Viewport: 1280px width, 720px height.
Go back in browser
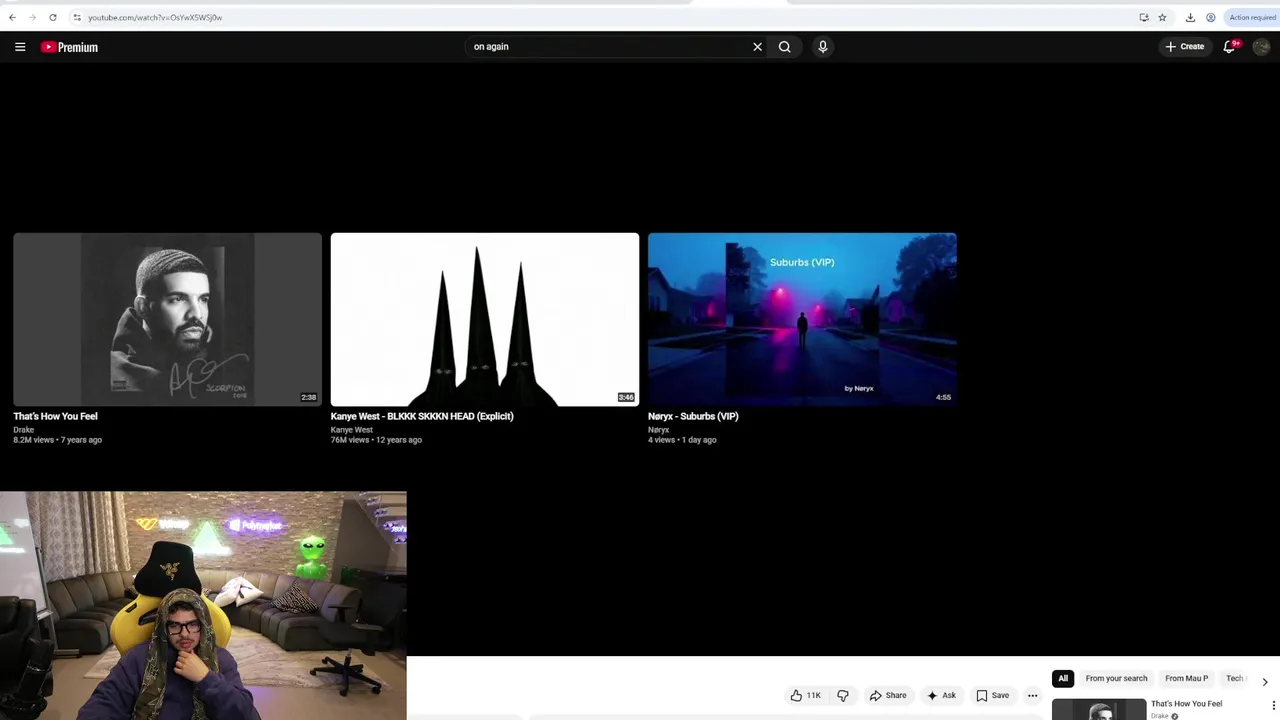[12, 17]
